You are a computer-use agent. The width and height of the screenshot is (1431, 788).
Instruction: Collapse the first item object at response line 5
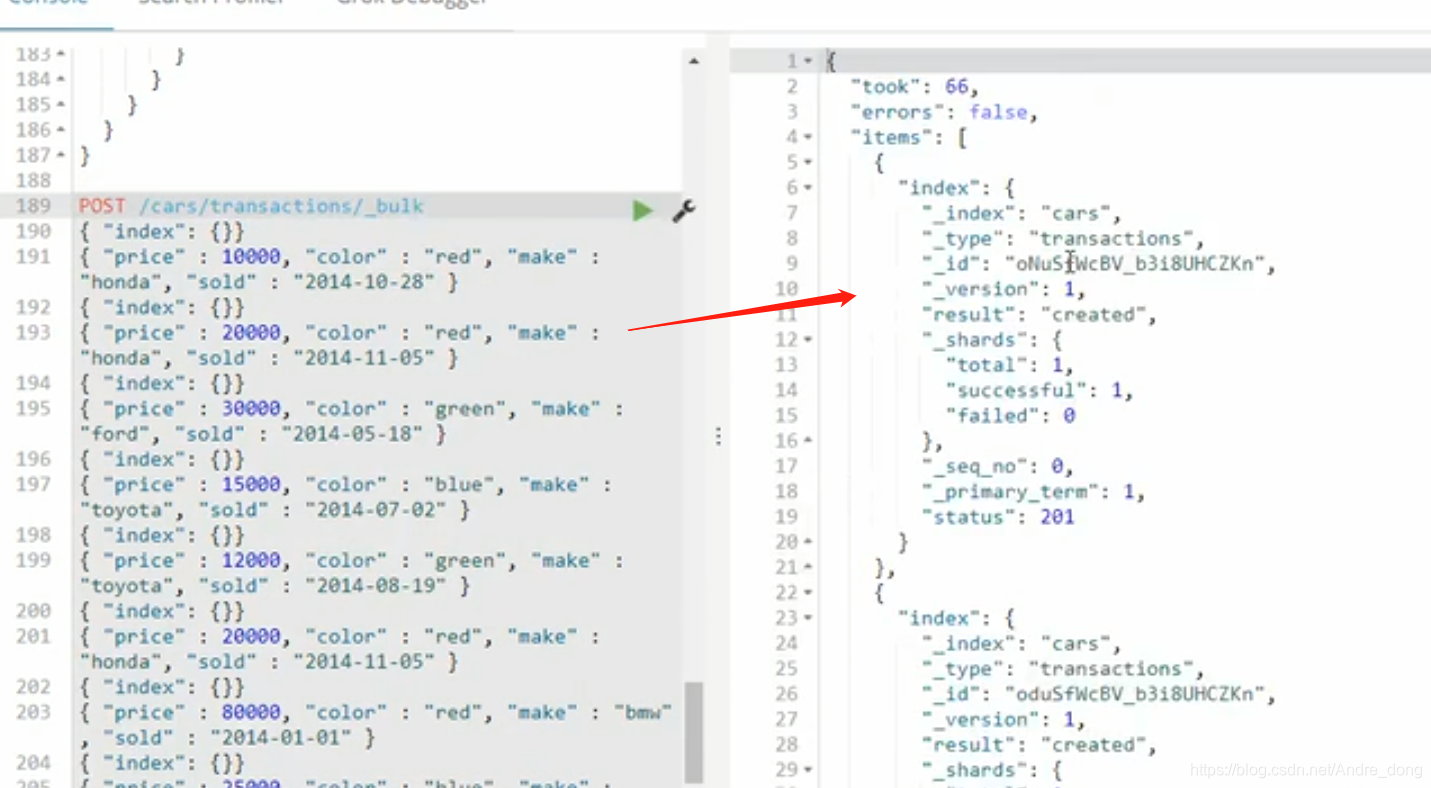[x=808, y=163]
